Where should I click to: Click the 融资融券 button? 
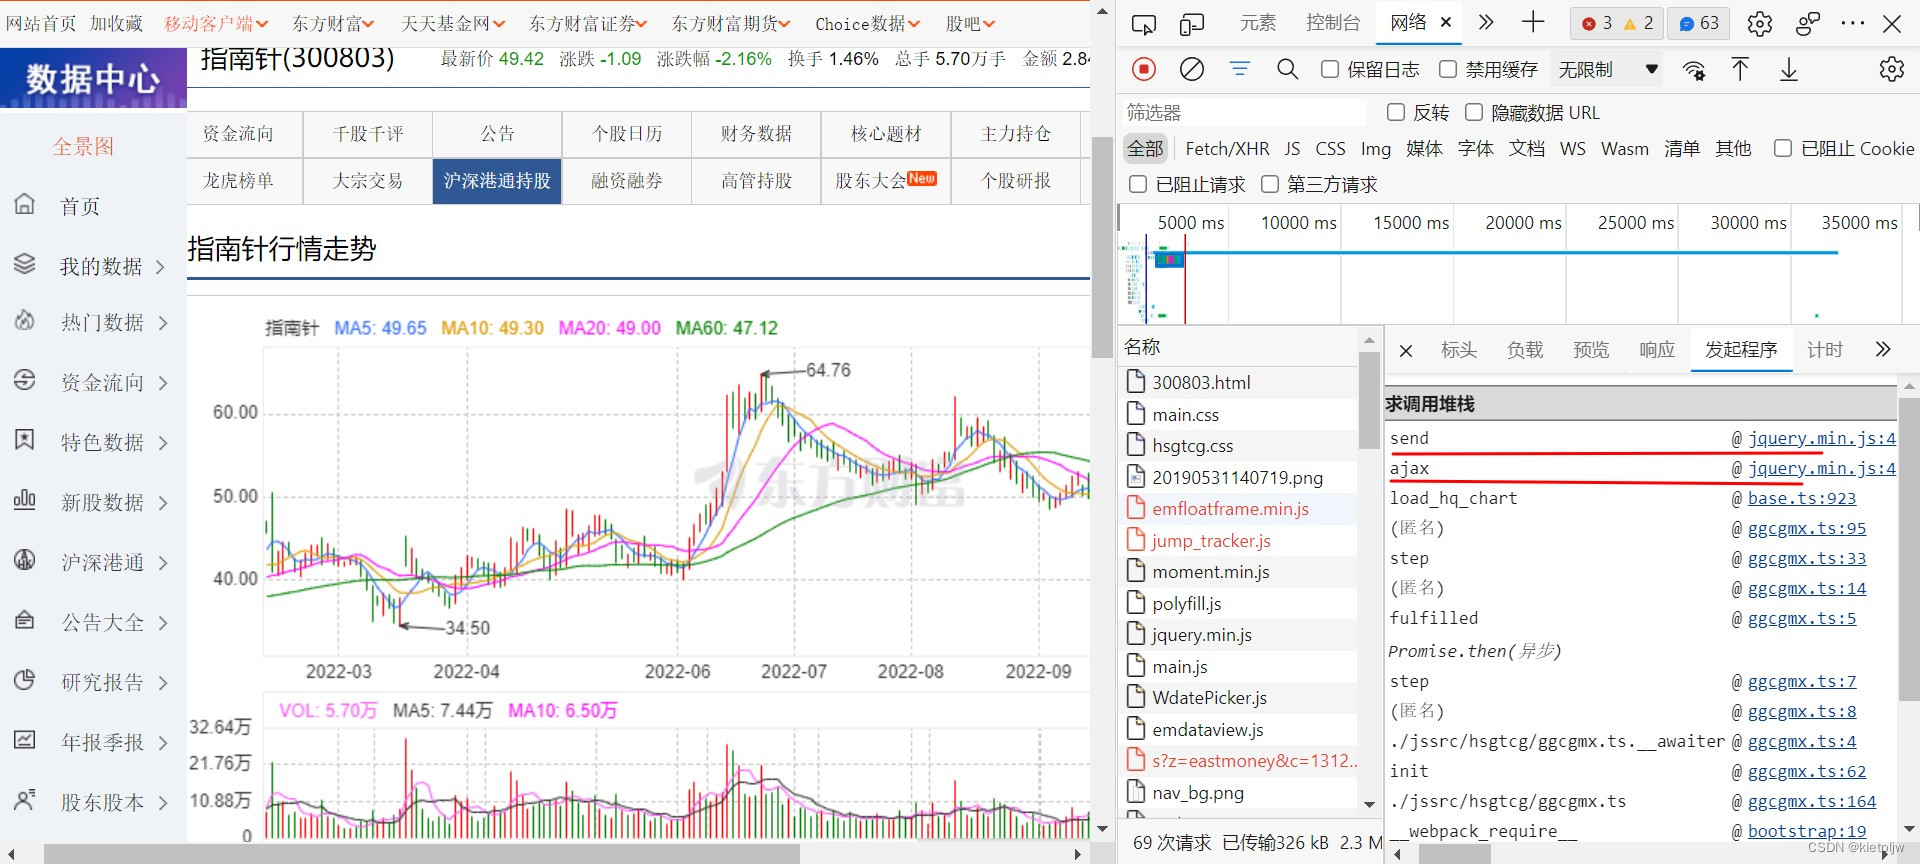click(x=626, y=180)
